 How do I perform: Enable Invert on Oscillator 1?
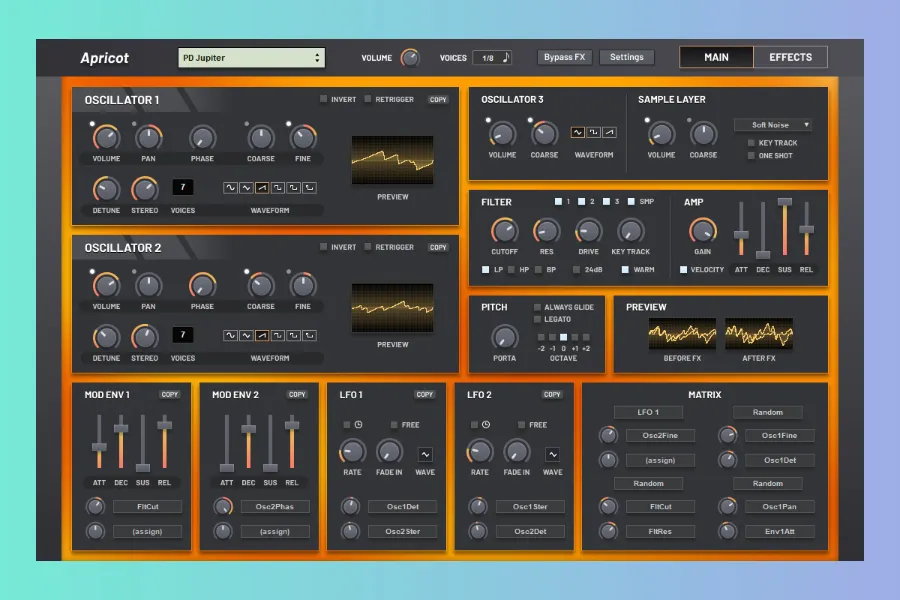[324, 99]
